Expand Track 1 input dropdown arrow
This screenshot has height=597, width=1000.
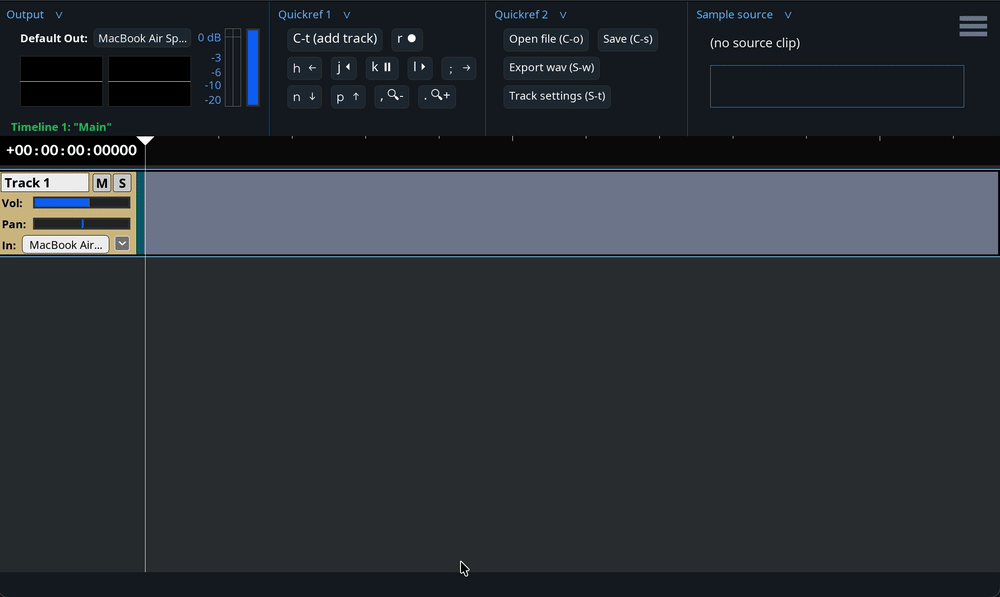point(122,244)
